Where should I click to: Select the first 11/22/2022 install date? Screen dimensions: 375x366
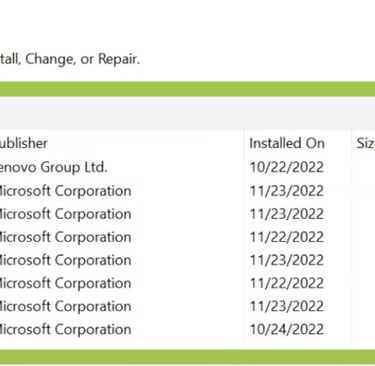[x=287, y=237]
